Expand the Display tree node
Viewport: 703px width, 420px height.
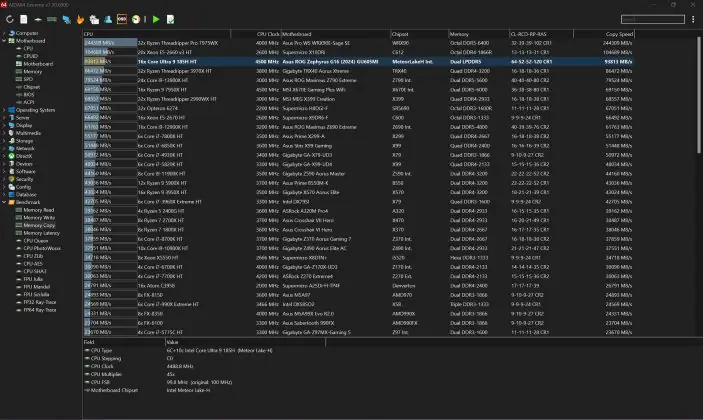[4, 125]
